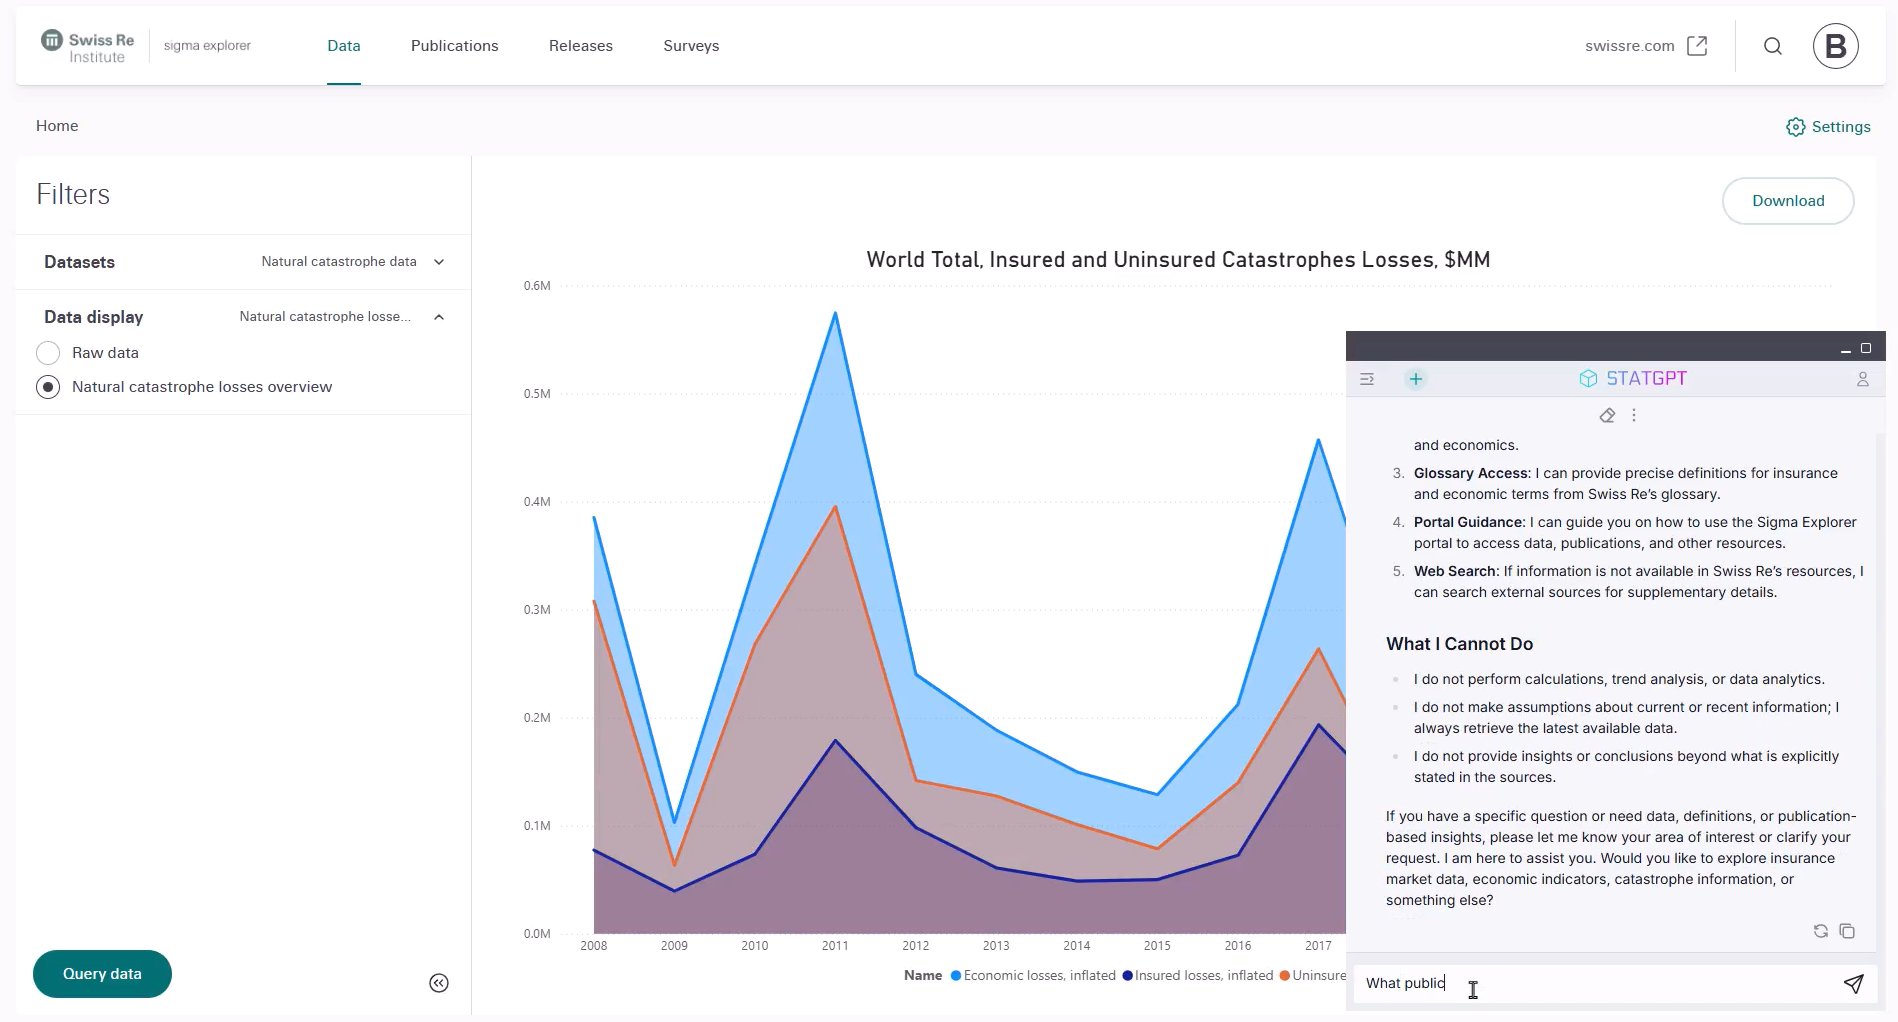This screenshot has height=1022, width=1898.
Task: Open the Surveys tab
Action: coord(691,46)
